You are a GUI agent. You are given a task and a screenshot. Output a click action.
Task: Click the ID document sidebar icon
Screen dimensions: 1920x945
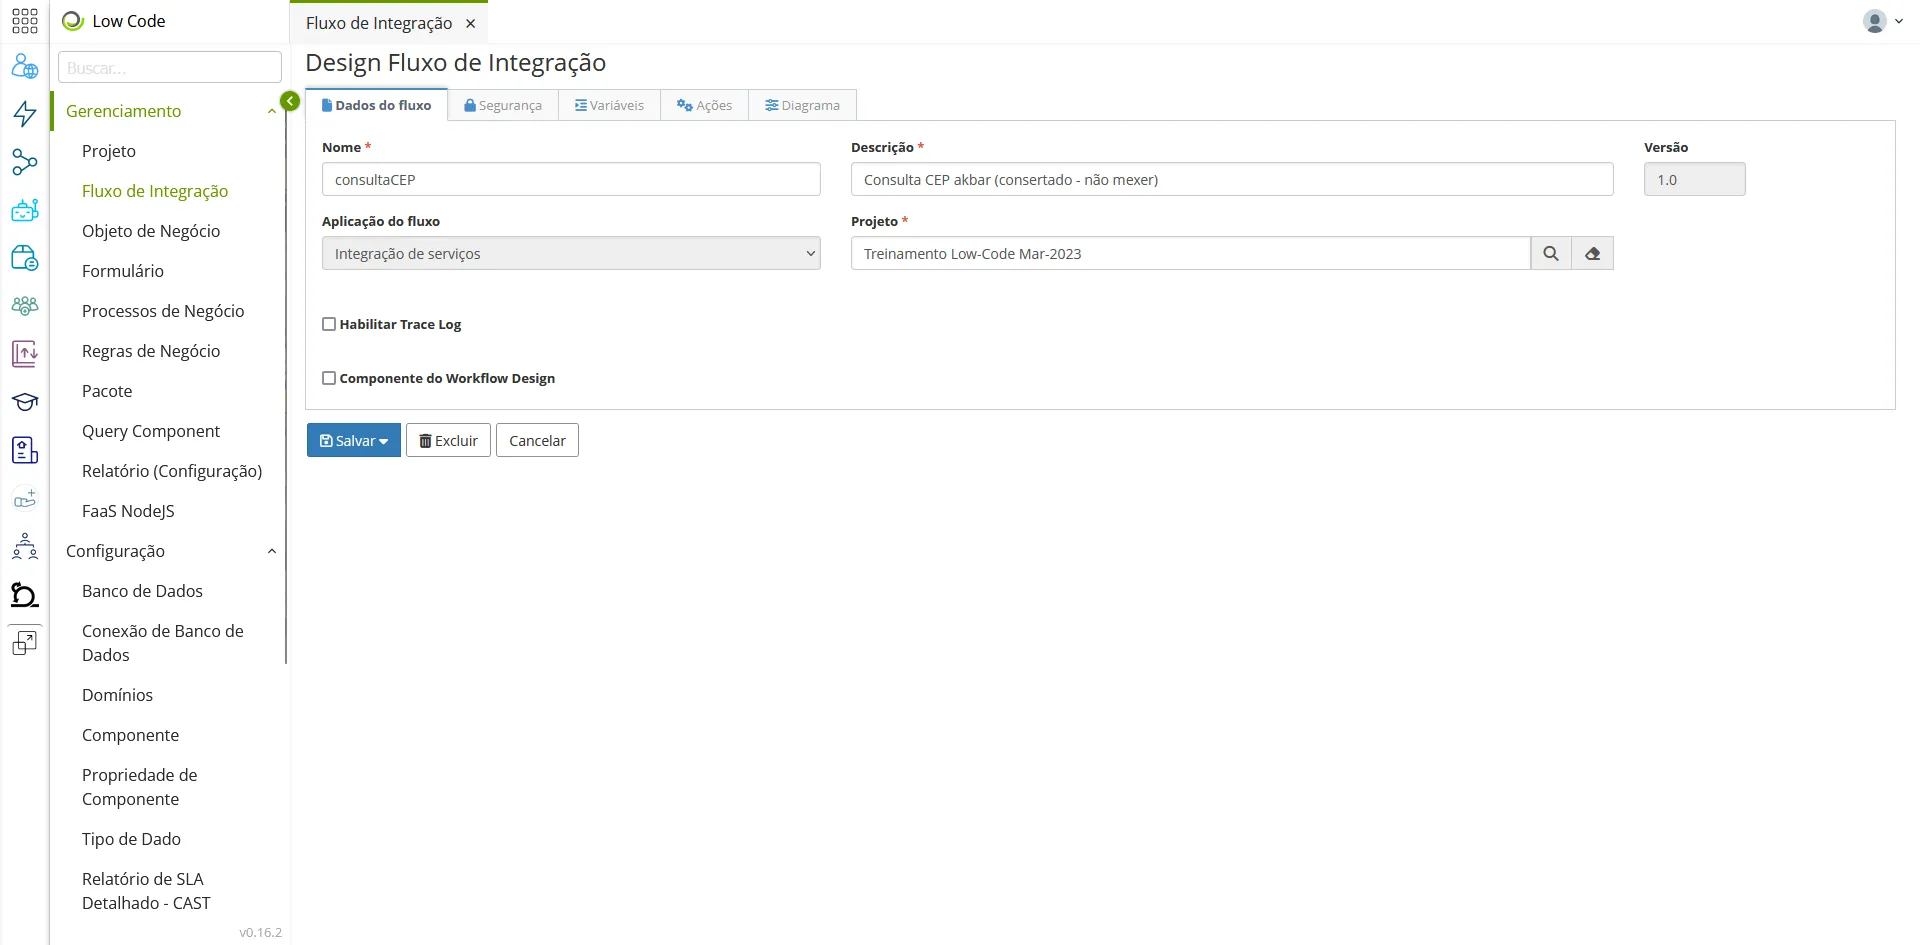point(25,450)
